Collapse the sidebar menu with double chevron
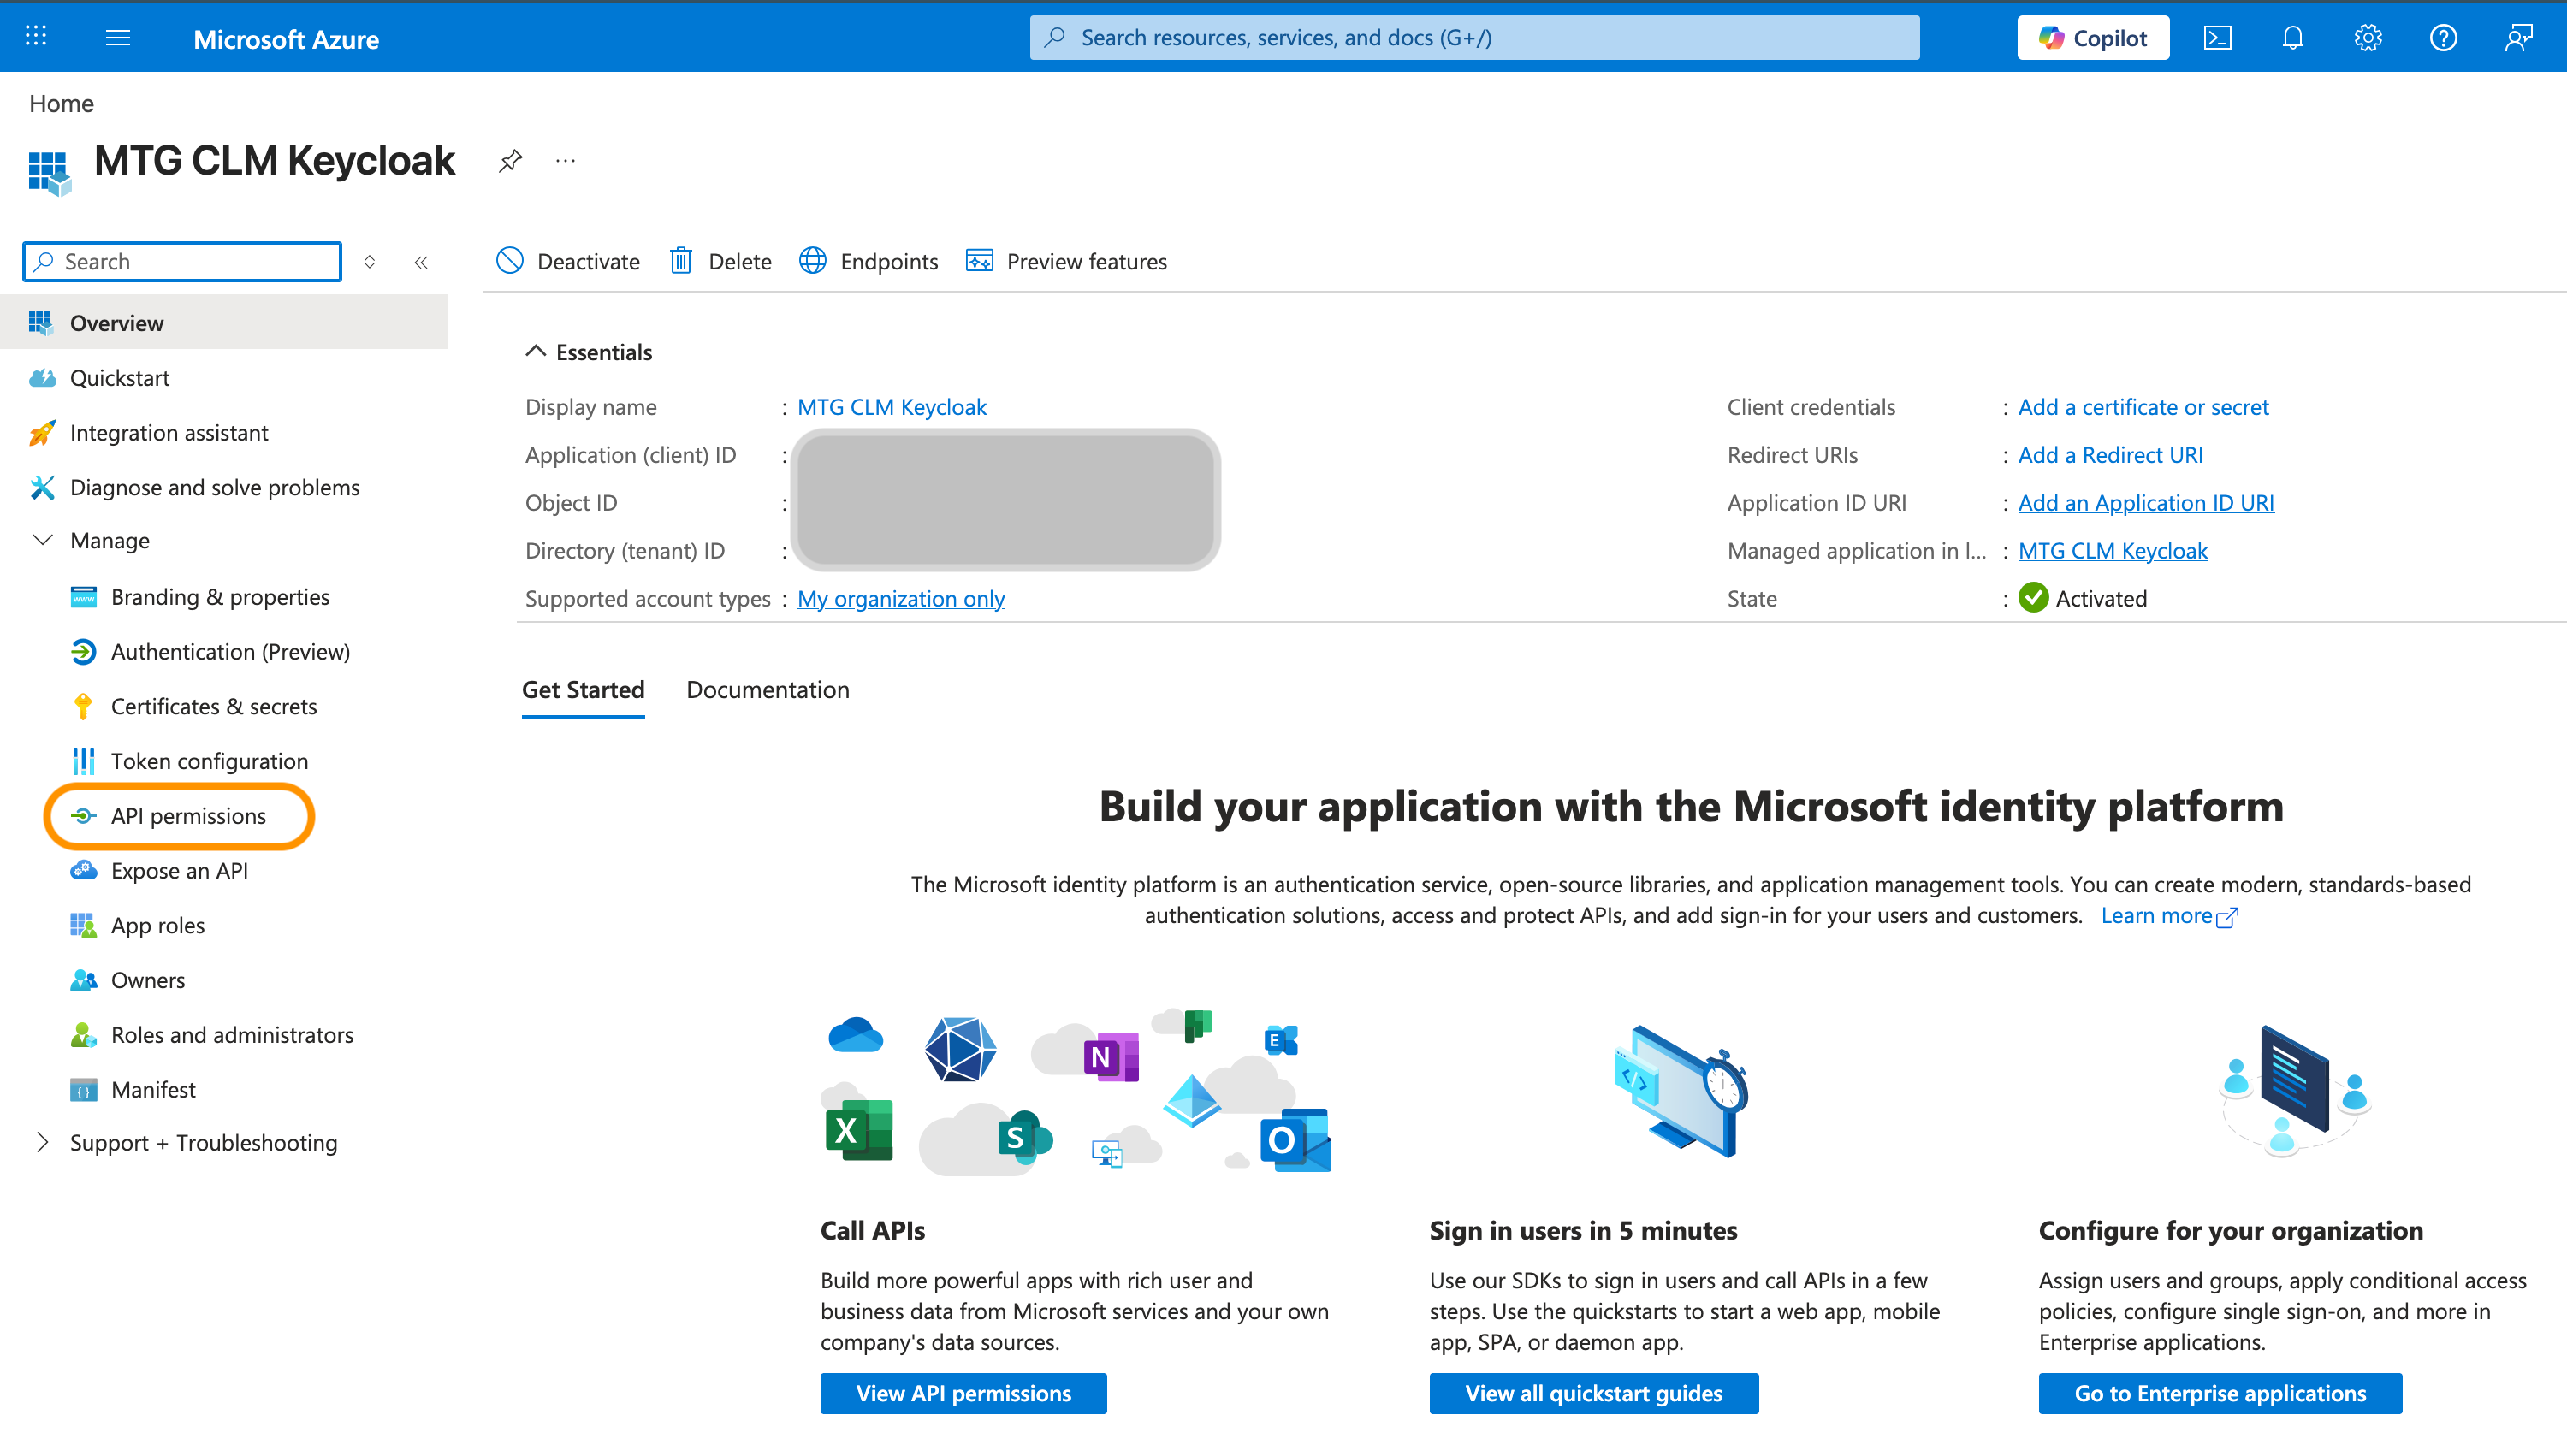Viewport: 2567px width, 1456px height. 421,262
